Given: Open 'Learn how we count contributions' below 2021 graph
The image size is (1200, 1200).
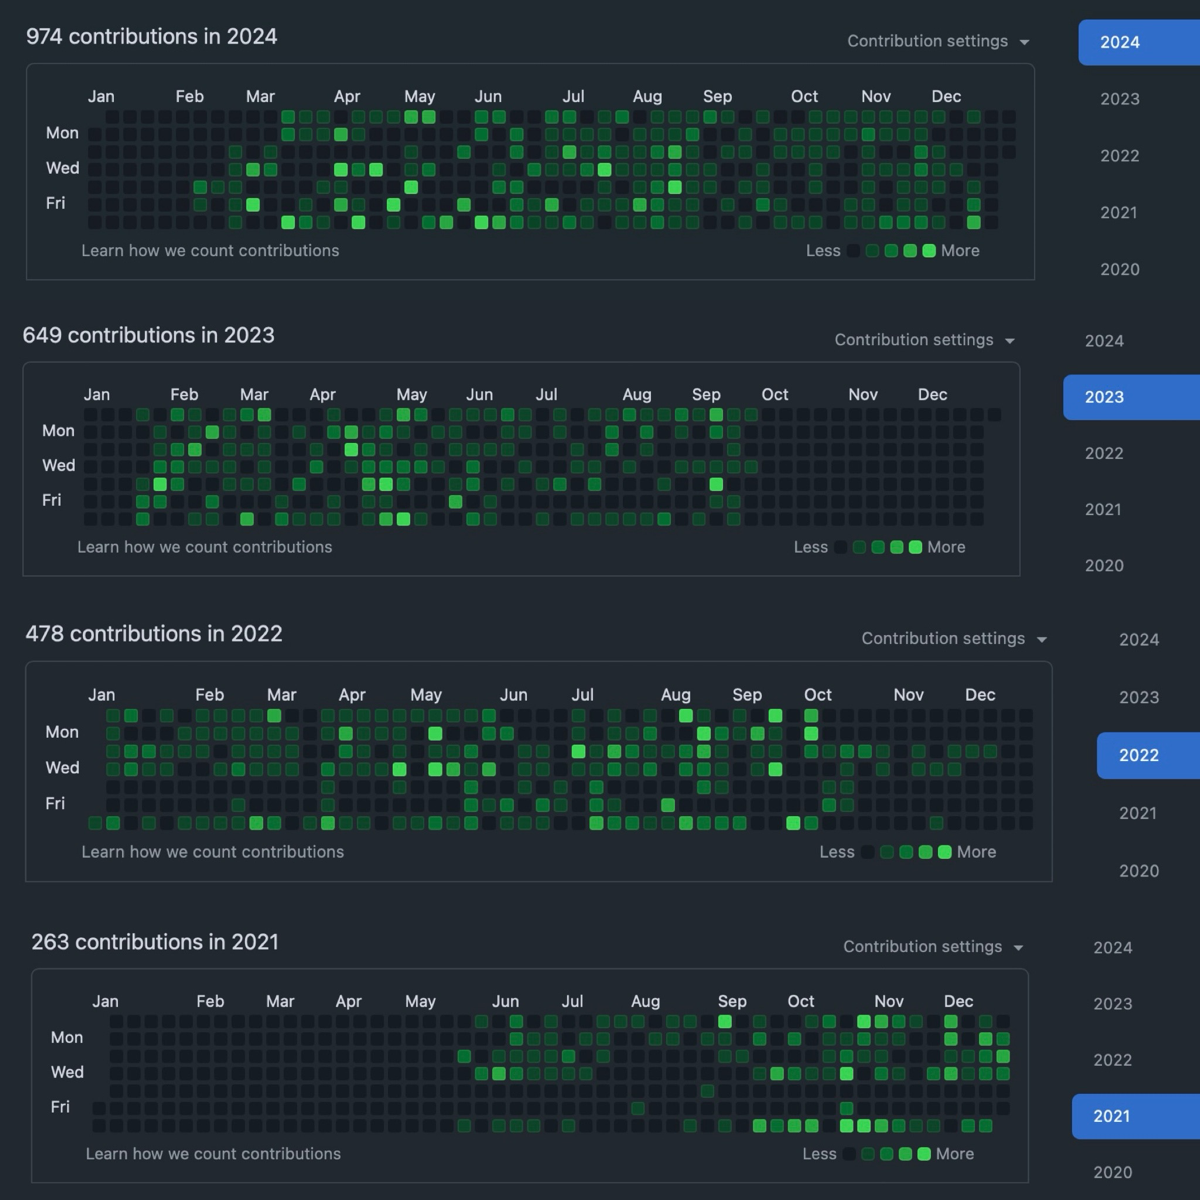Looking at the screenshot, I should pyautogui.click(x=213, y=1153).
